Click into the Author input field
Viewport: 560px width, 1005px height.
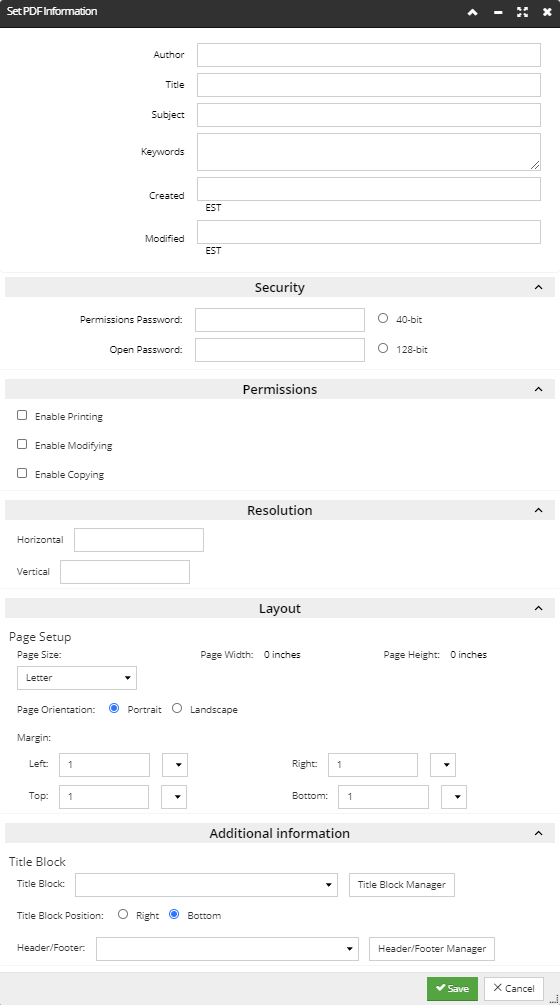click(368, 55)
